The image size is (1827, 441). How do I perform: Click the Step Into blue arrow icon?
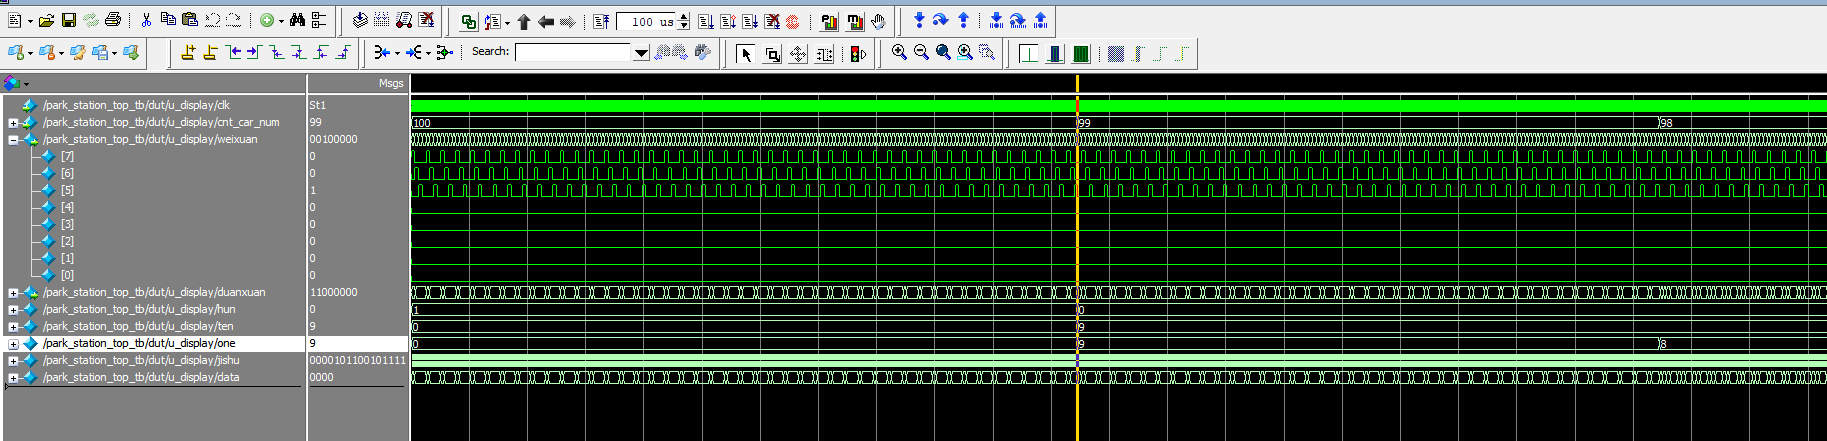click(x=919, y=20)
